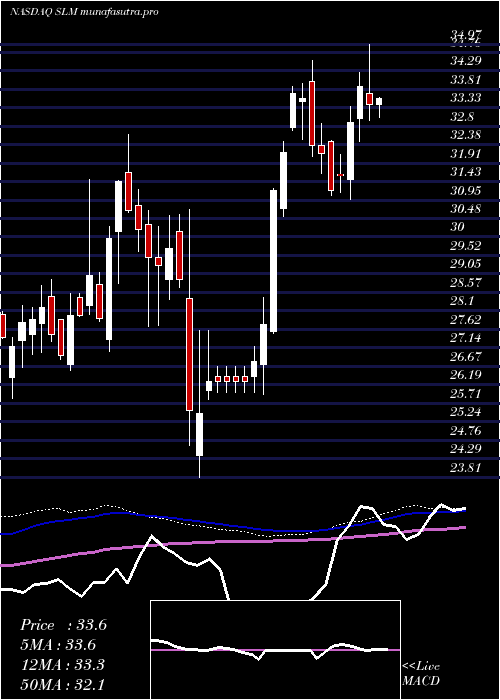This screenshot has width=500, height=700.
Task: Click the <<Live MACD label
Action: click(421, 674)
